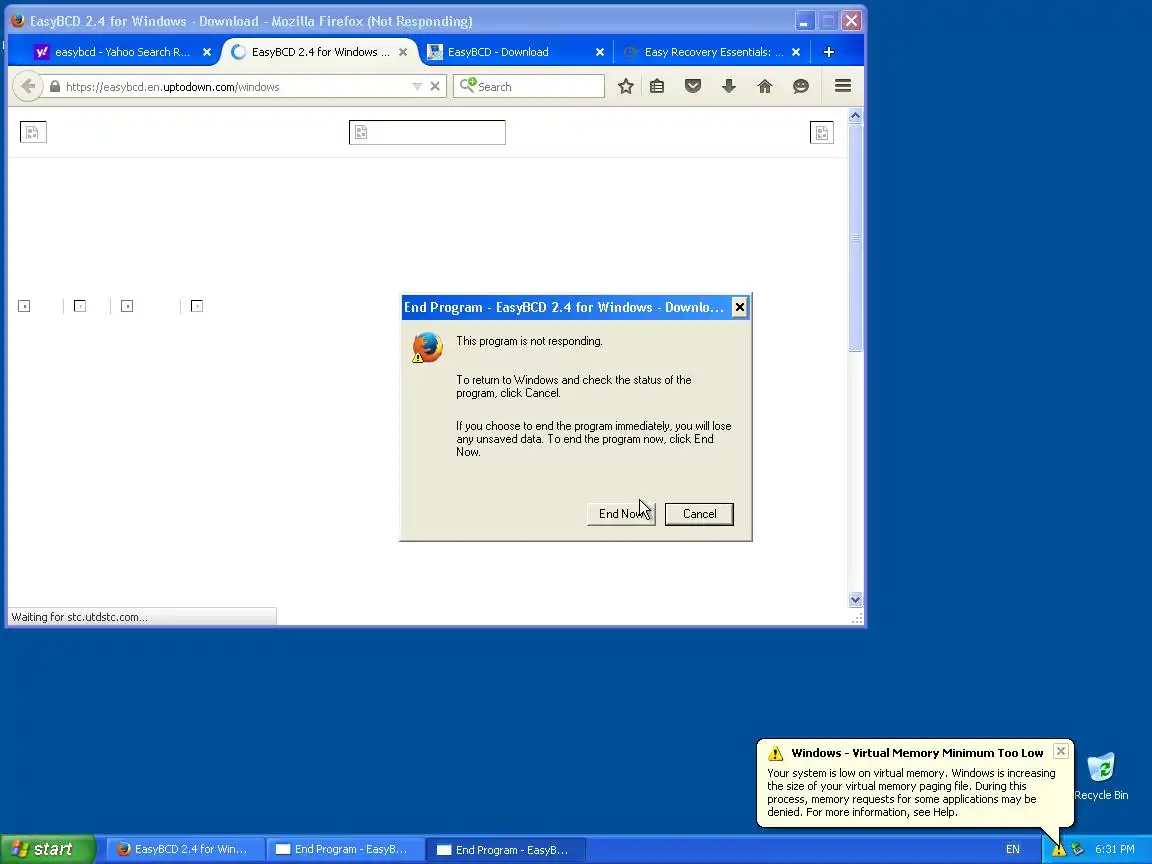Click the EasyBCD - Download tab favicon

(435, 52)
